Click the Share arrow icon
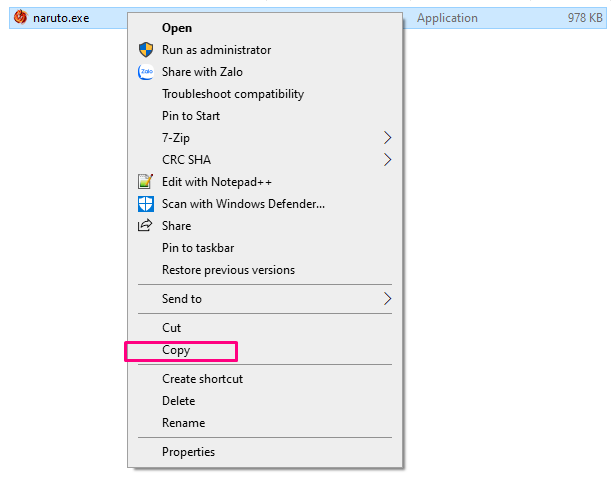Screen dimensions: 615x479 tap(145, 226)
